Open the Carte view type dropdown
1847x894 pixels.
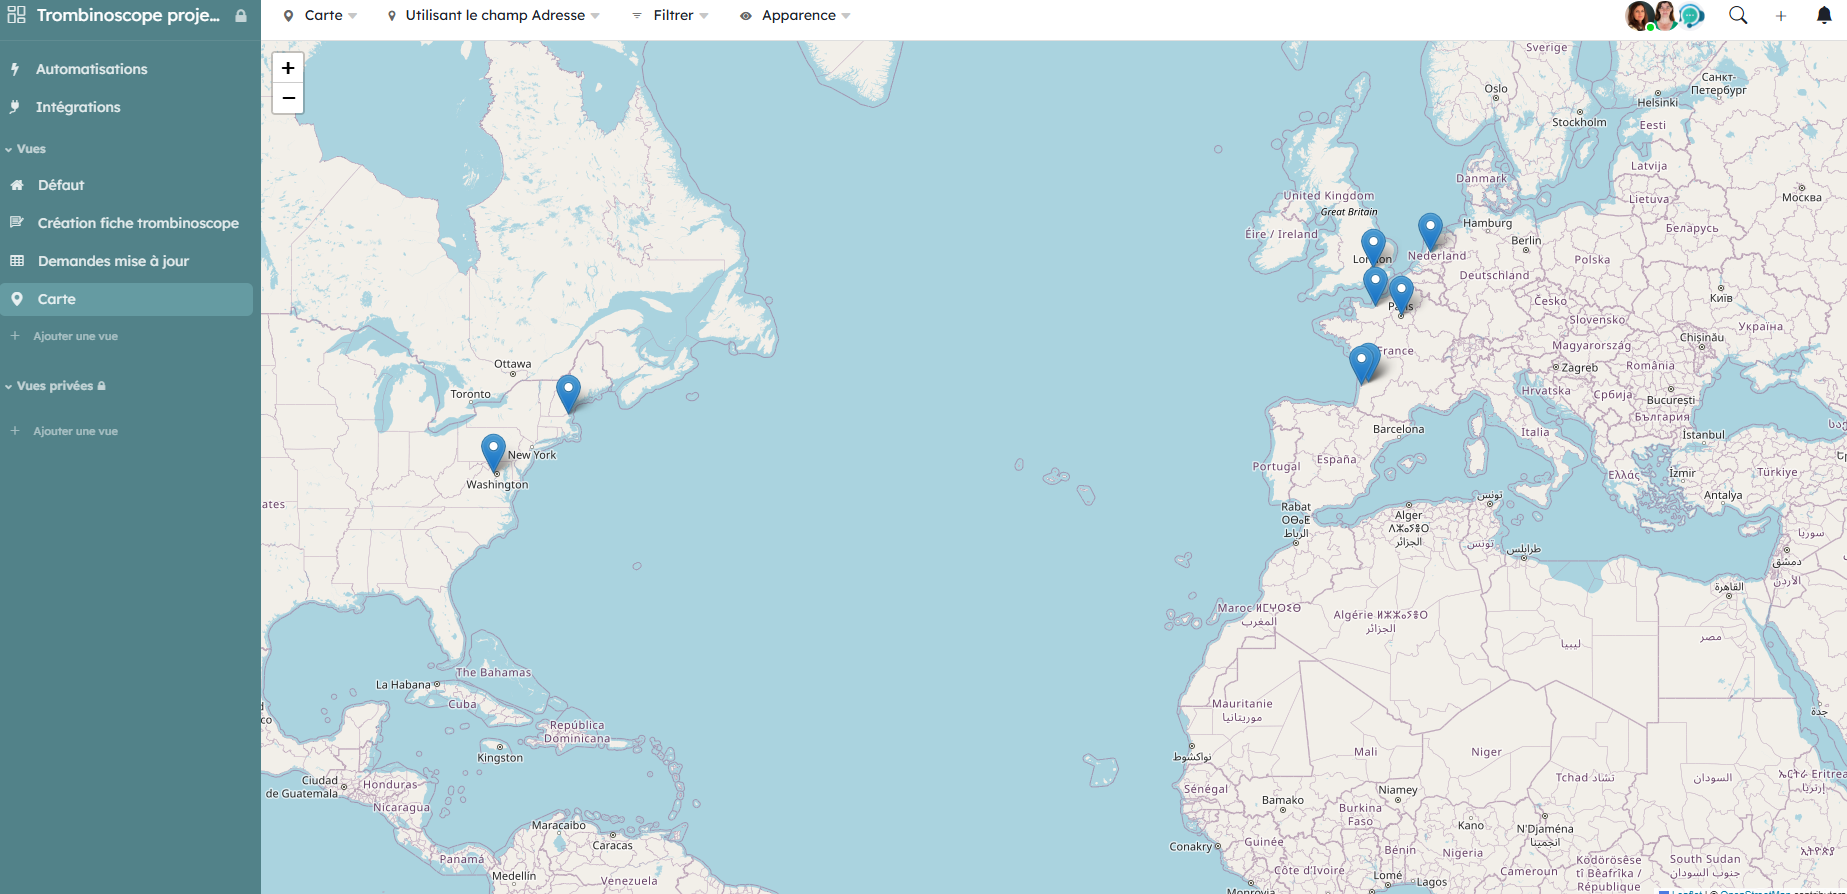click(320, 16)
